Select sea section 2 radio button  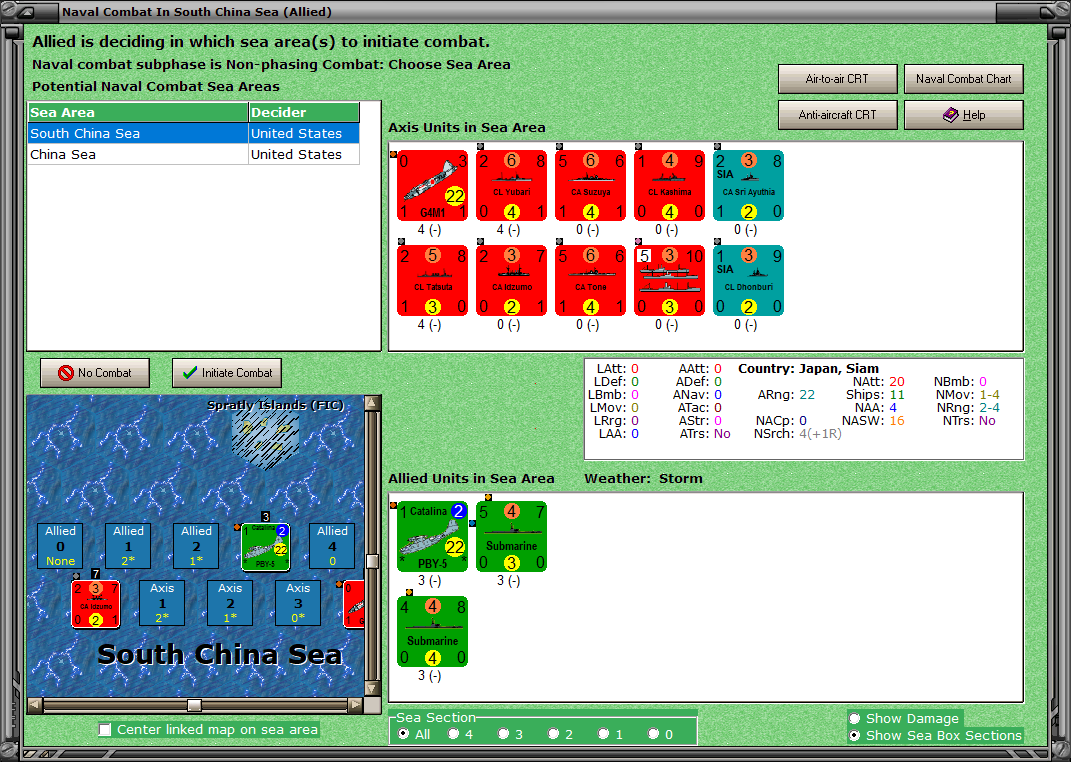pos(553,734)
